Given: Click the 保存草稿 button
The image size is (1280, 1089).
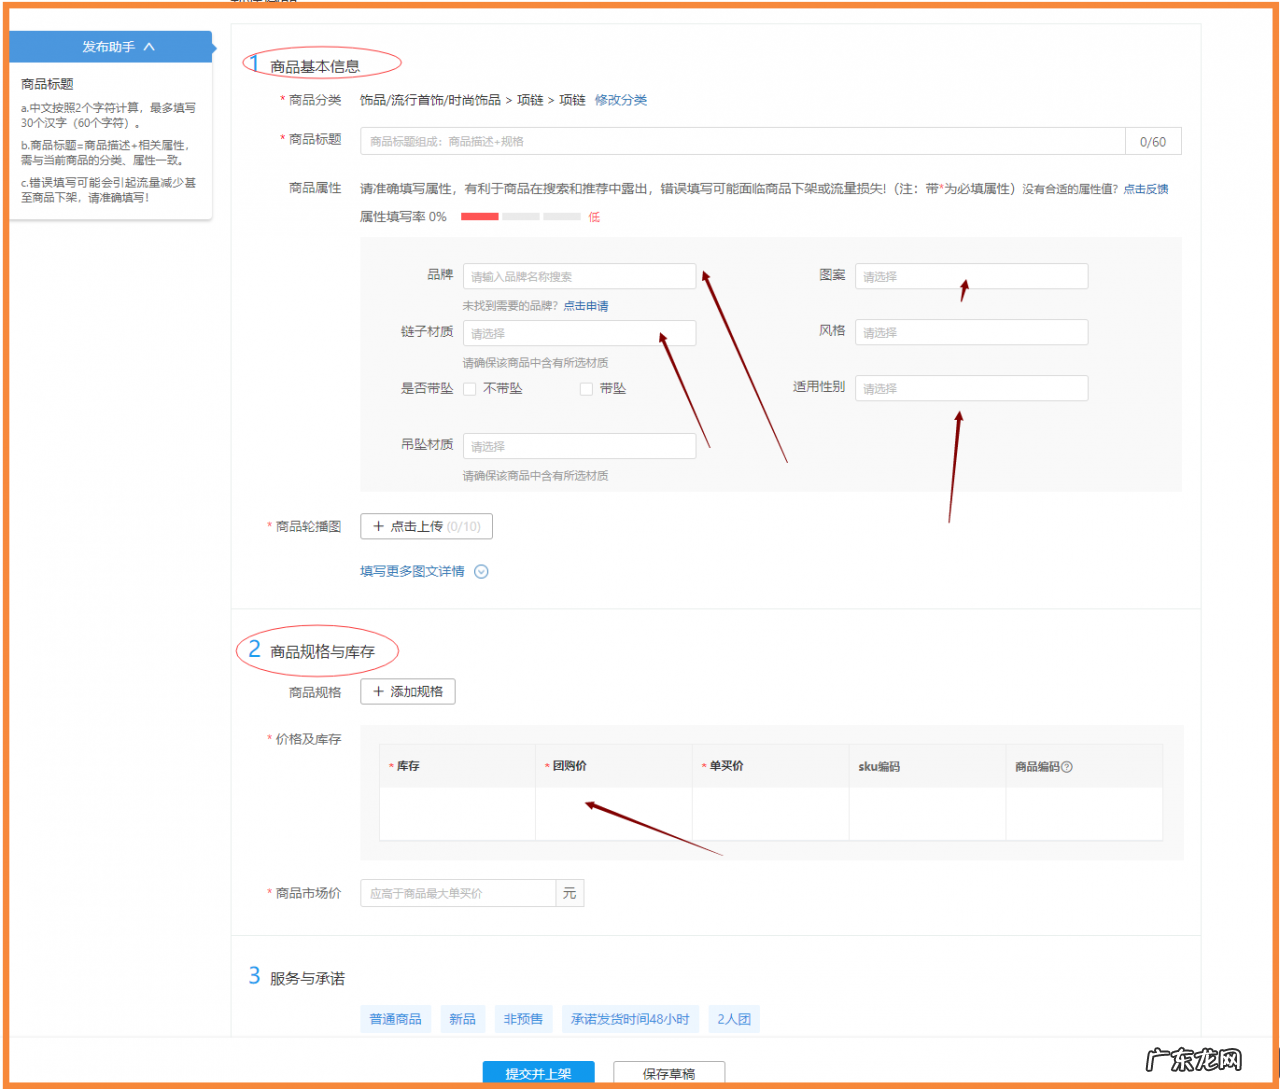Looking at the screenshot, I should pyautogui.click(x=669, y=1072).
